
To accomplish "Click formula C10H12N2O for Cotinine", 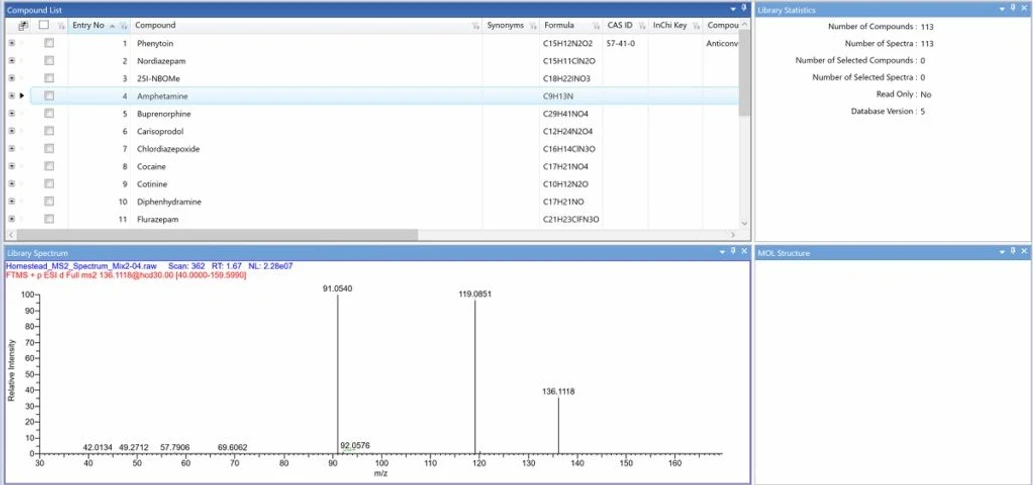I will coord(566,184).
